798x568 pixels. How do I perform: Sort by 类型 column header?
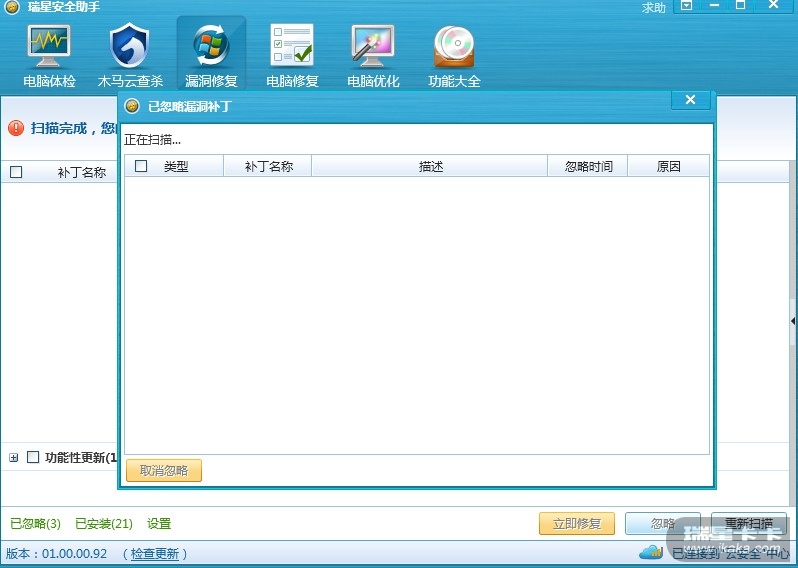click(176, 166)
